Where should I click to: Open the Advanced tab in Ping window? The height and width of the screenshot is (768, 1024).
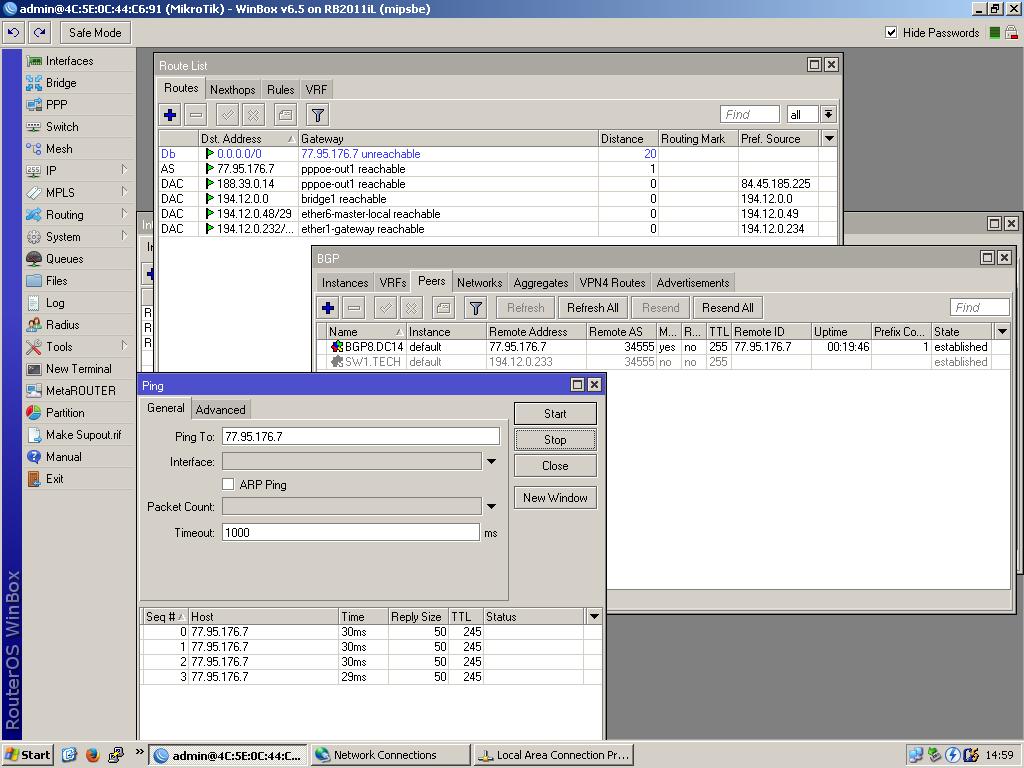click(x=221, y=409)
